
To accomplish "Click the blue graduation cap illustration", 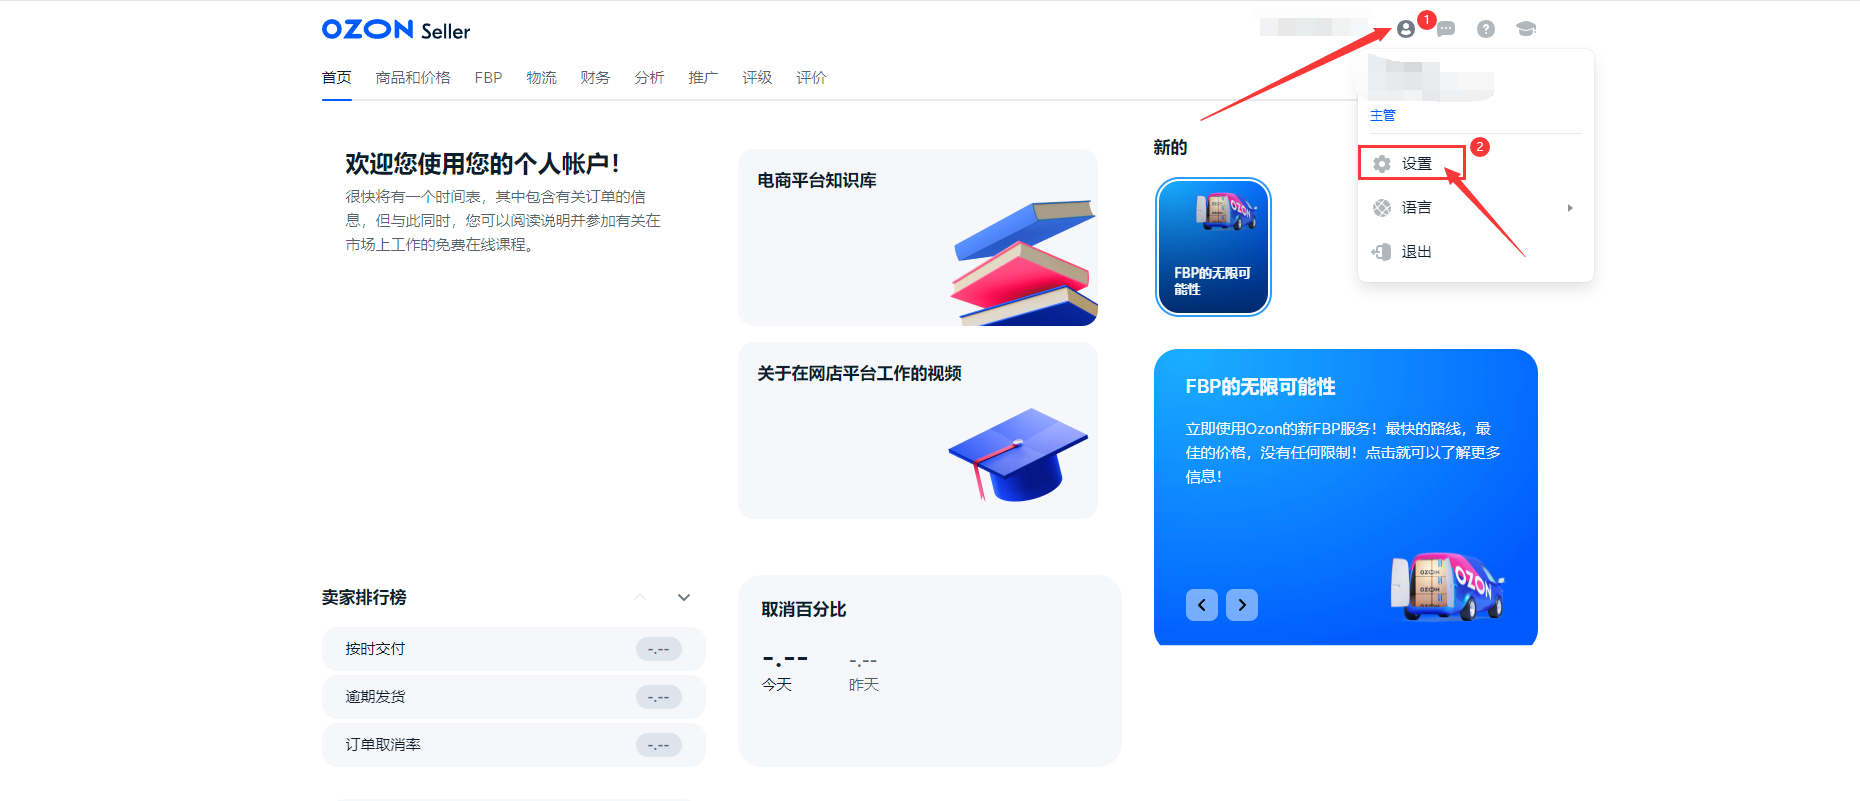I will [x=1018, y=454].
